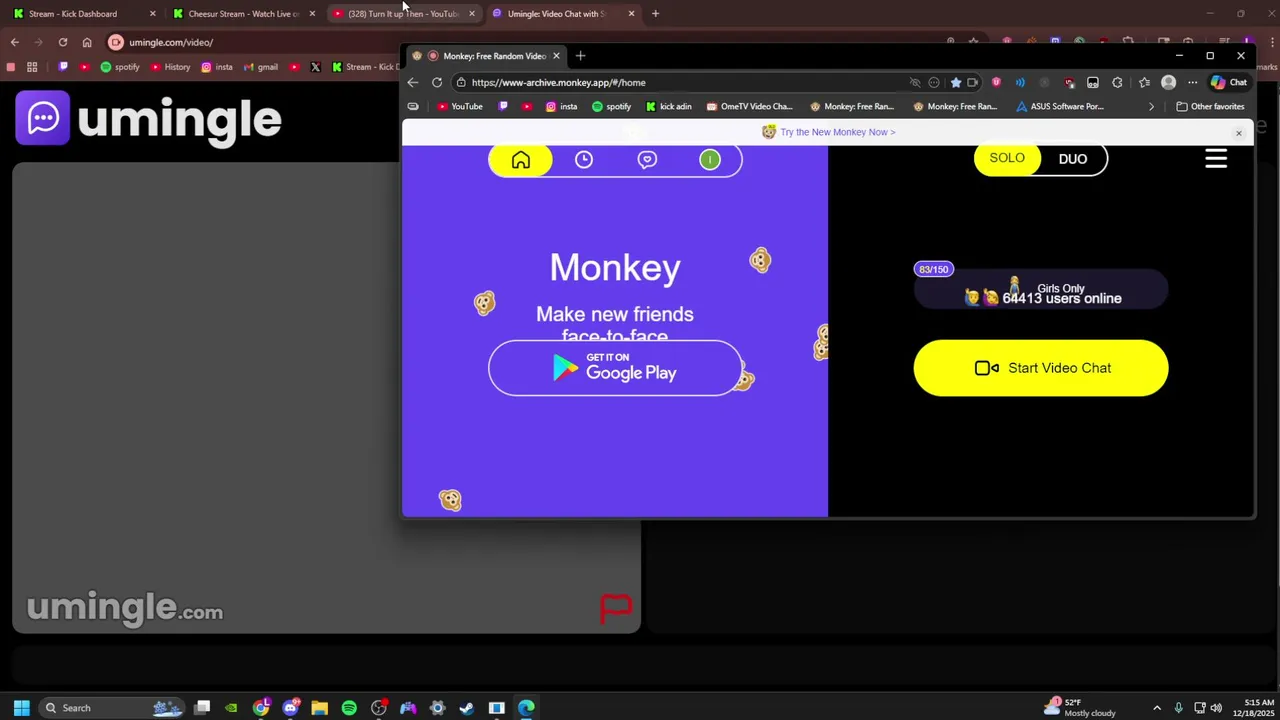Open OmeTV Video Chat bookmark in Edge
Screen dimensions: 1280x720
click(749, 106)
